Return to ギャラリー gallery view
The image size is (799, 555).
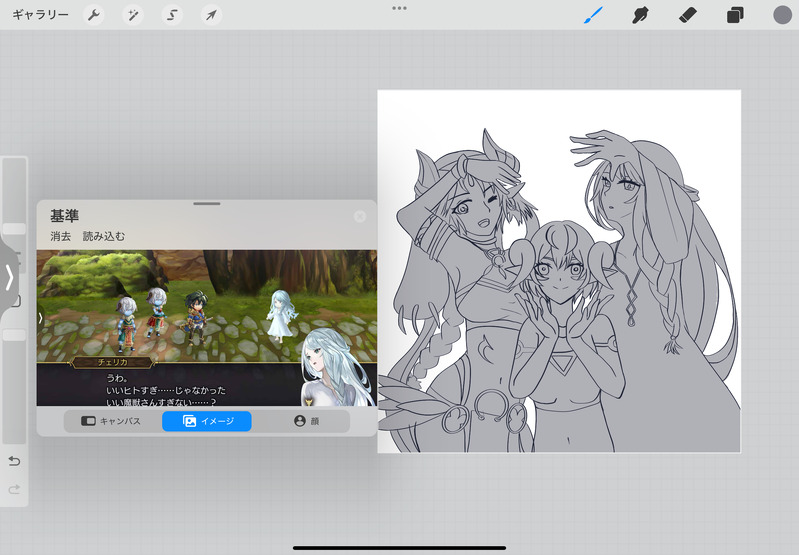40,15
